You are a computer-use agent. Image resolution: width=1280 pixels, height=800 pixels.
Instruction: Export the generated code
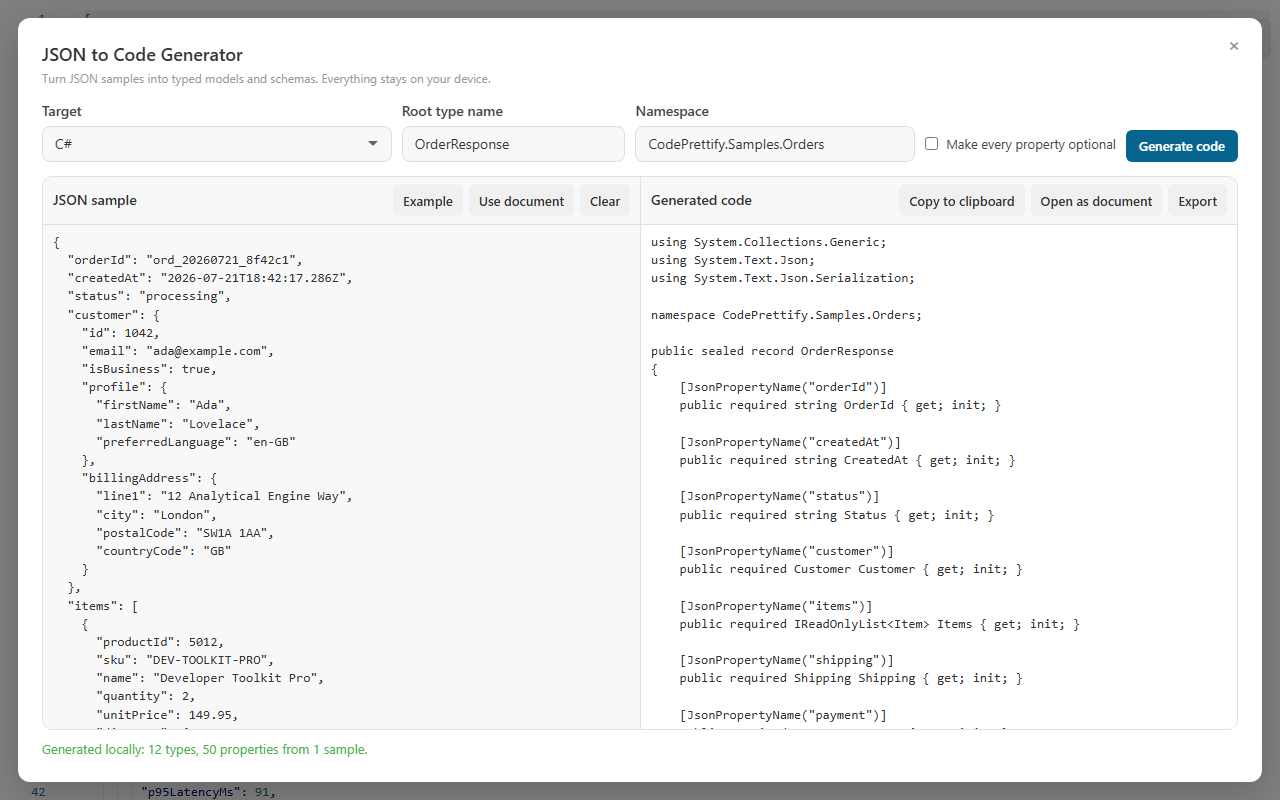(1197, 201)
